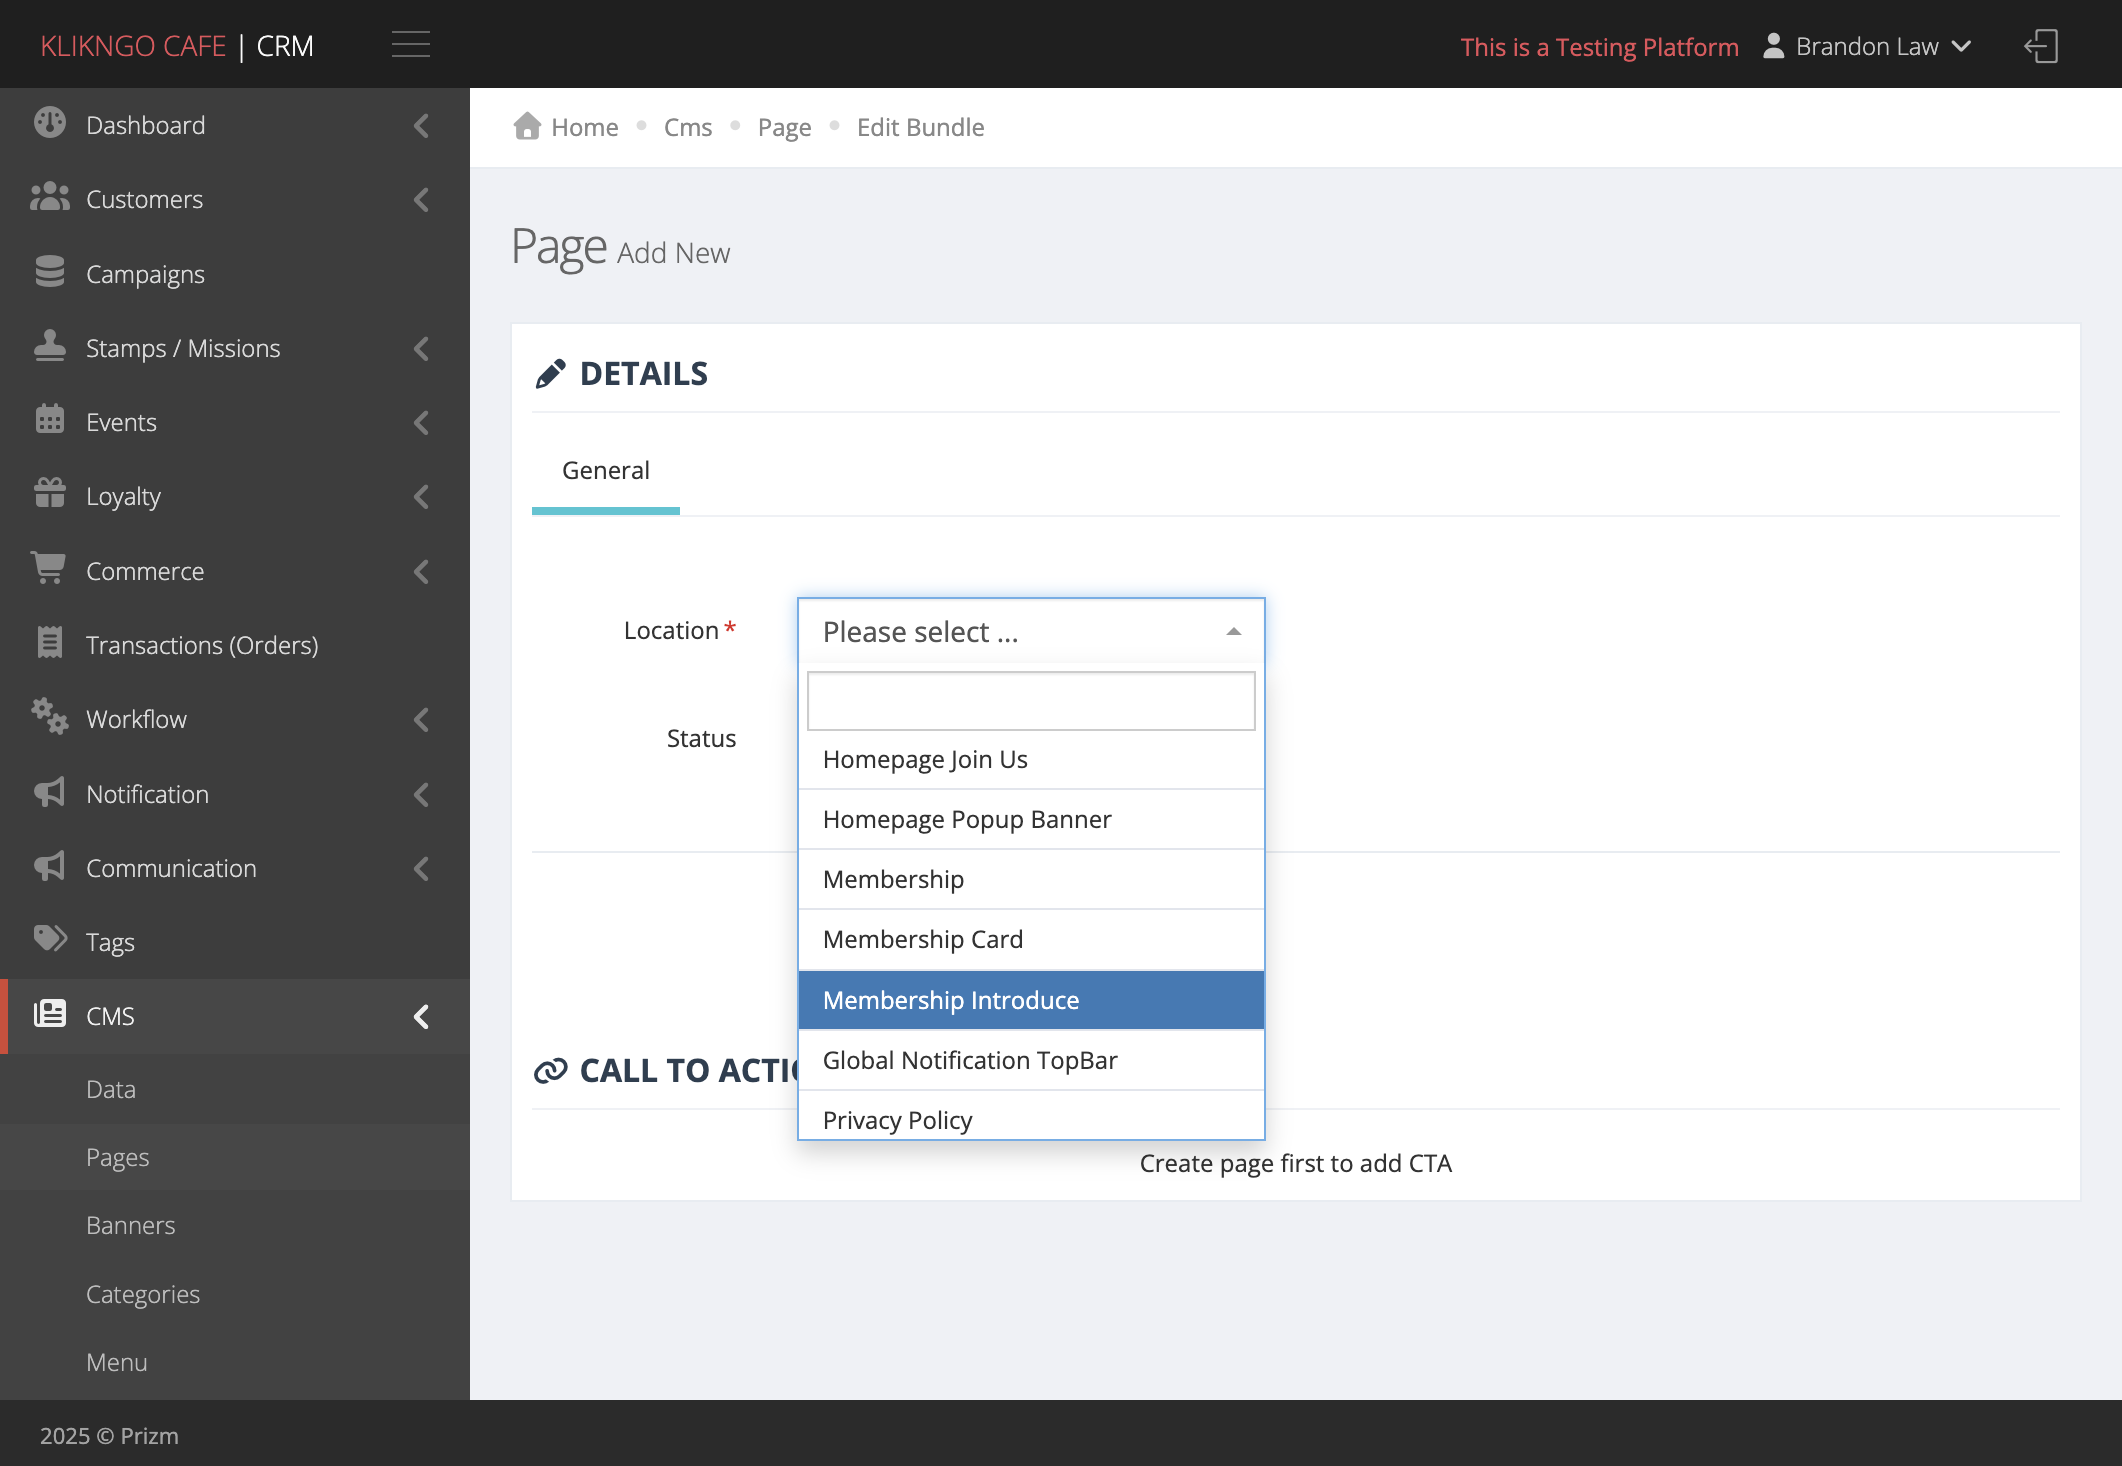This screenshot has height=1466, width=2122.
Task: Select Homepage Join Us option
Action: pos(1031,760)
